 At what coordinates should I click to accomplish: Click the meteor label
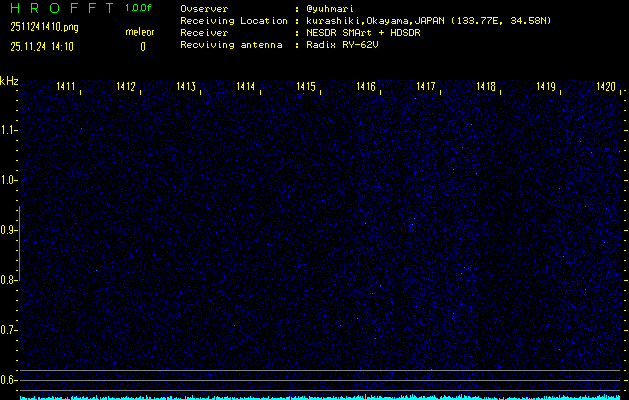point(139,32)
